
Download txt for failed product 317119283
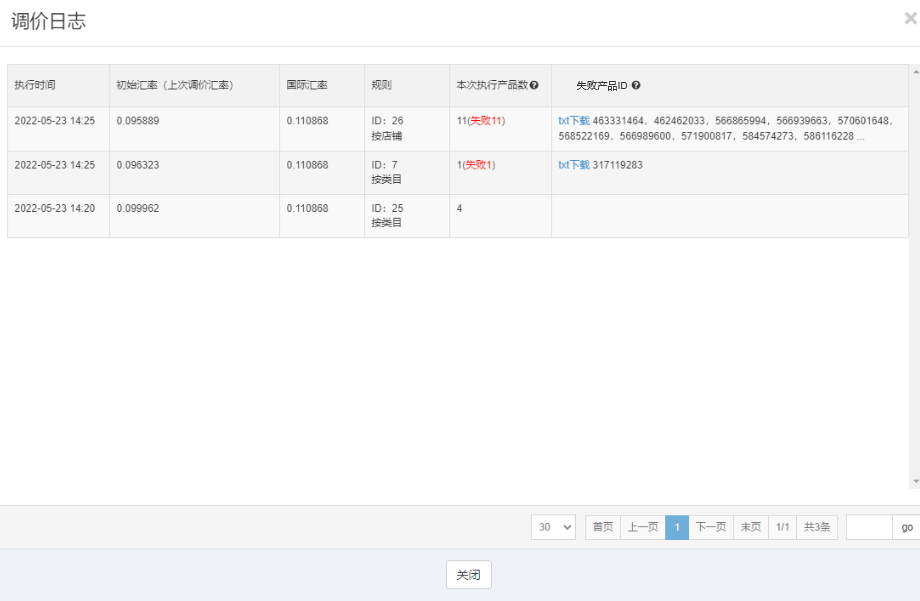click(574, 165)
